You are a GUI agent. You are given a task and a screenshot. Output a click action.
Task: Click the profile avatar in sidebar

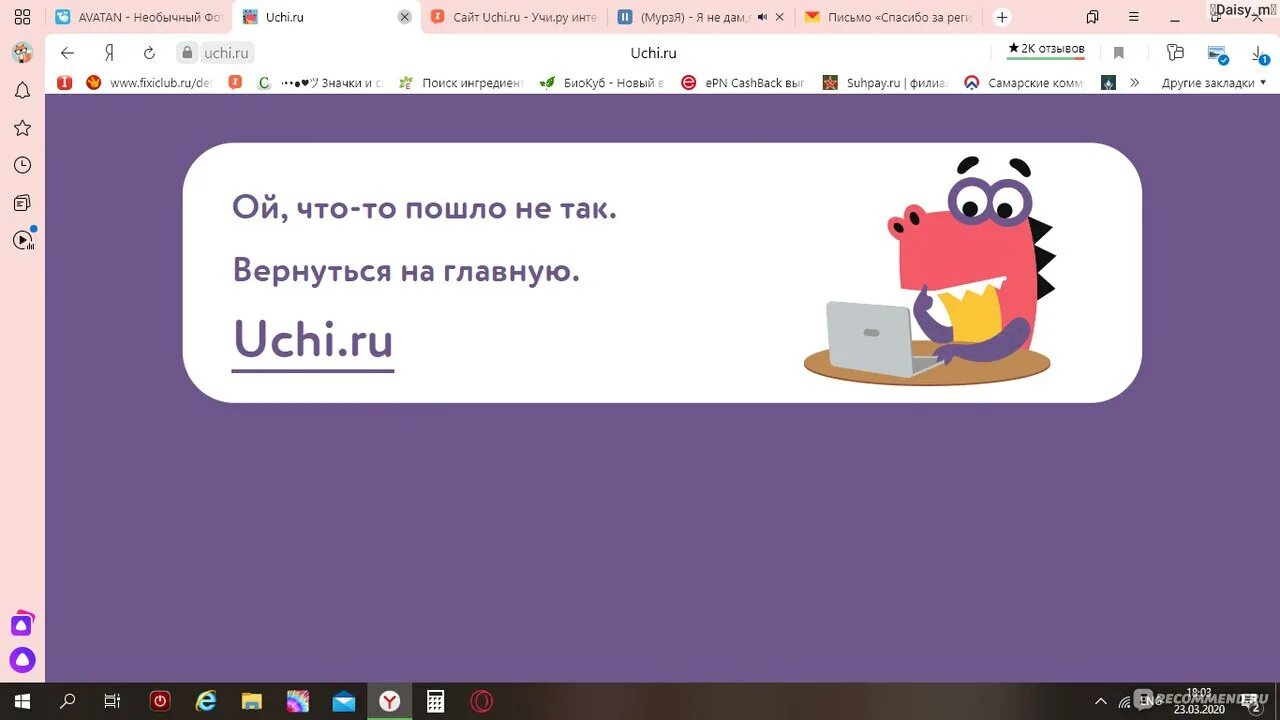[x=22, y=53]
